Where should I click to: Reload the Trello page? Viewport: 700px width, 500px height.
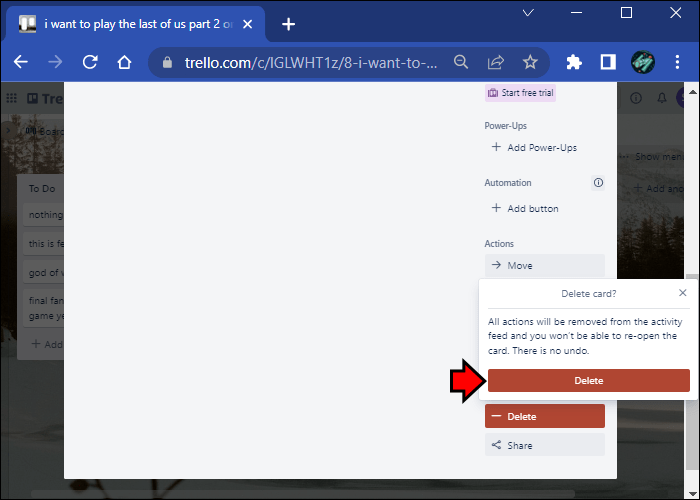[x=90, y=62]
